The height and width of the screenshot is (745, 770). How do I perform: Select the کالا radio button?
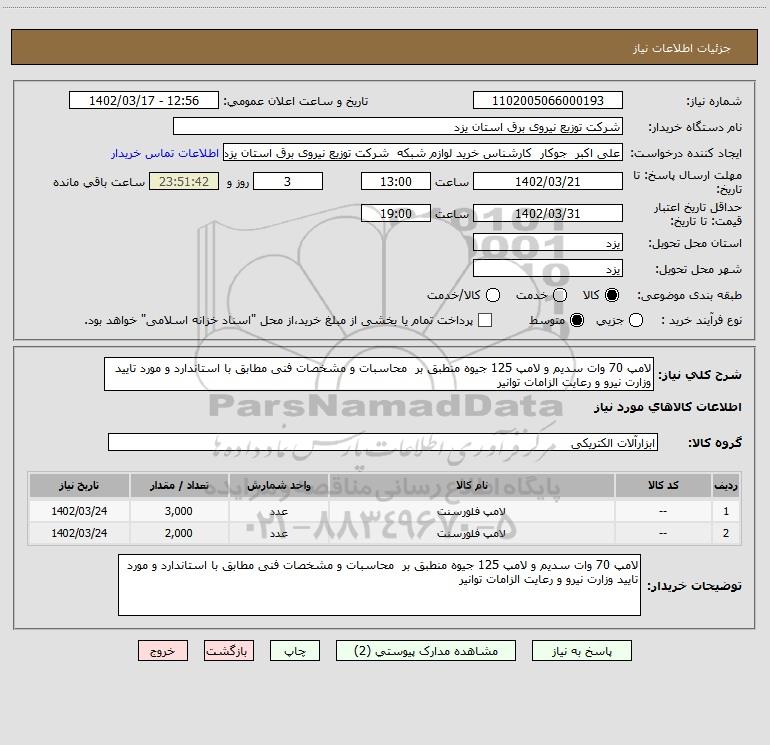pos(612,295)
